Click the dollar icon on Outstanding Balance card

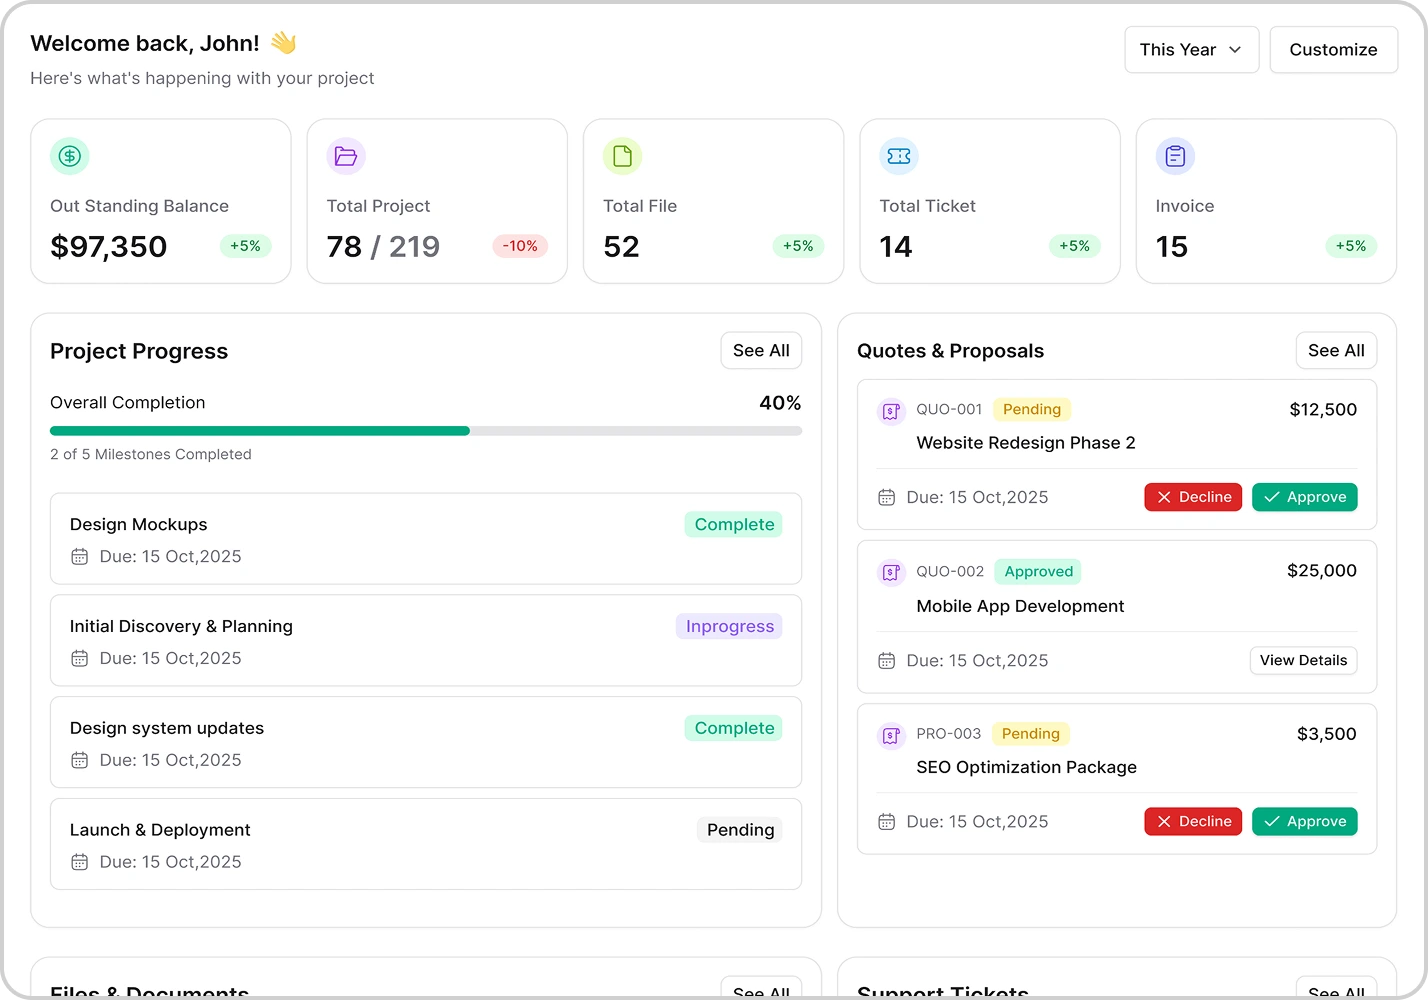pyautogui.click(x=69, y=156)
